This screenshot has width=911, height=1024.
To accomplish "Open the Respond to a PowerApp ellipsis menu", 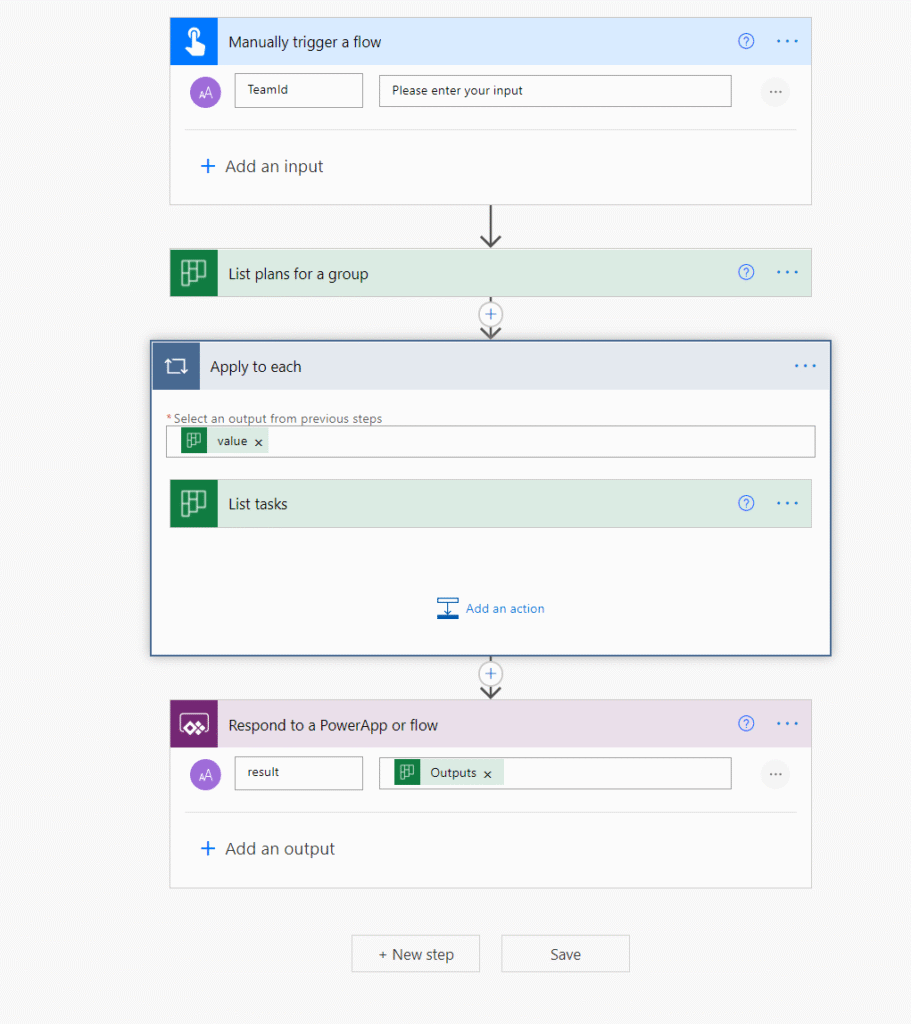I will [x=787, y=724].
